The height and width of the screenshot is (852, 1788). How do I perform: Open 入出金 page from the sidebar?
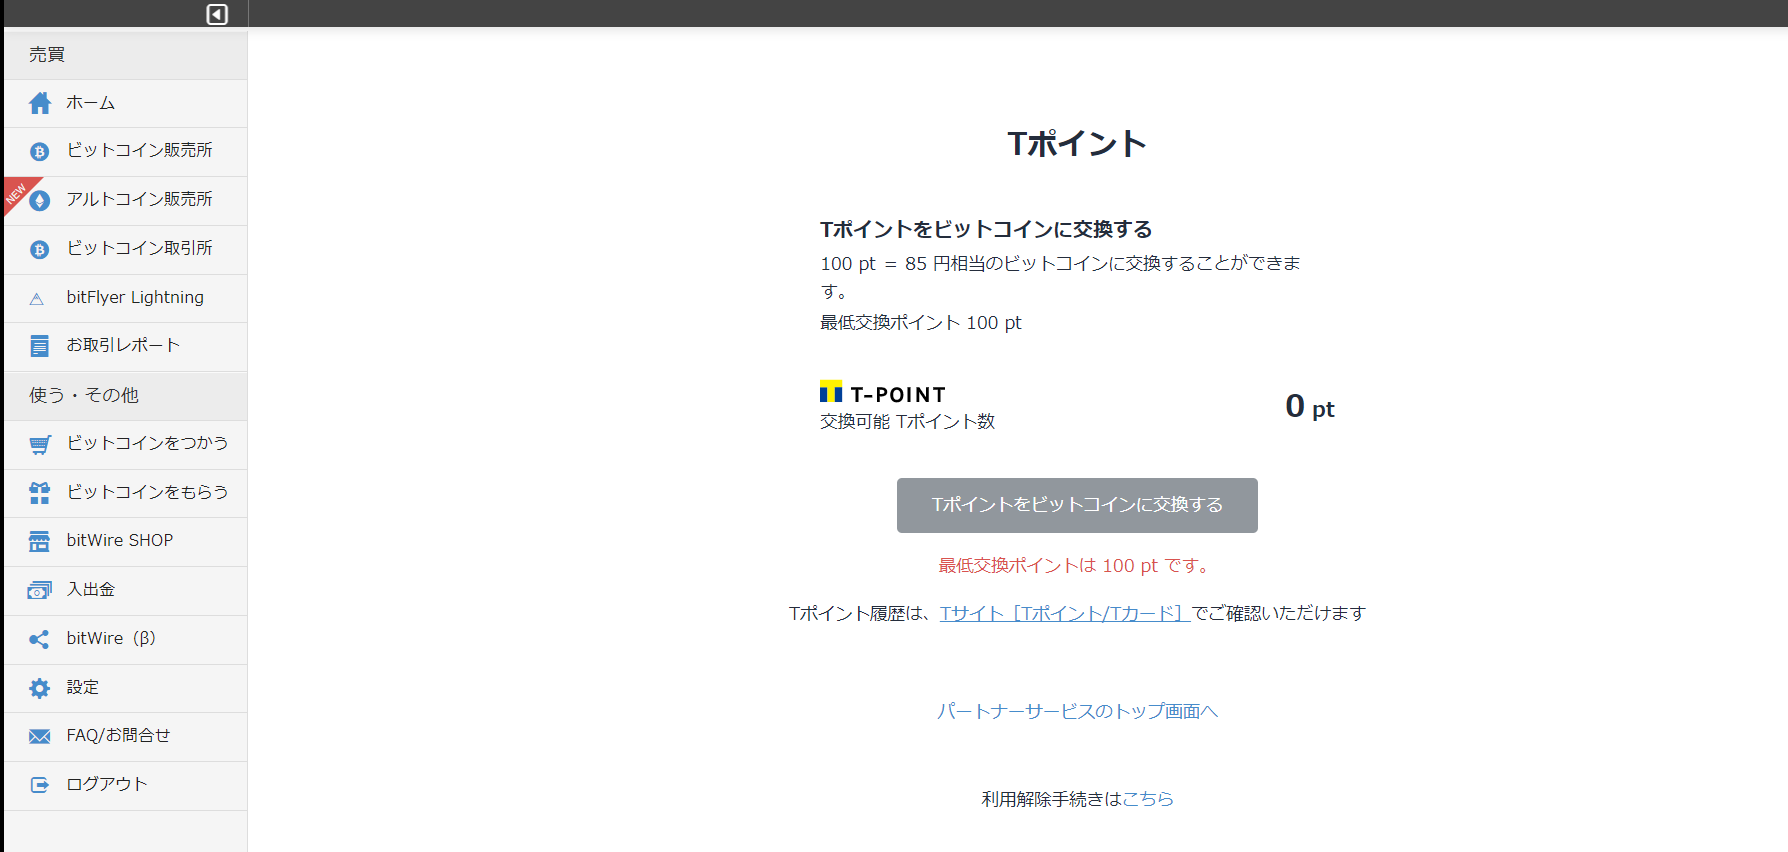coord(126,590)
